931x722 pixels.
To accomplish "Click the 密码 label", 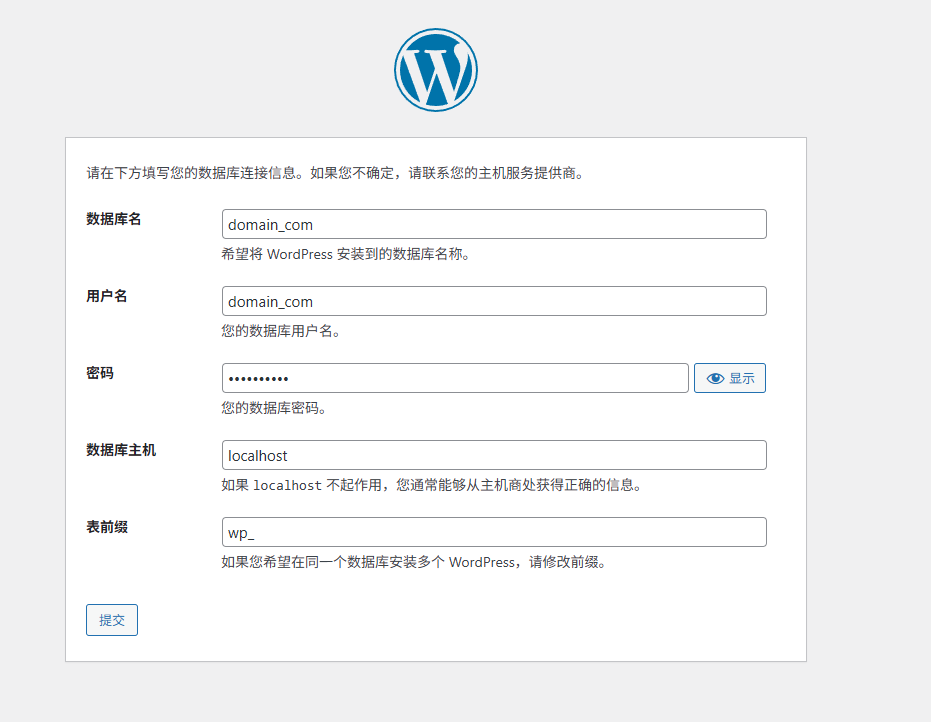I will click(x=100, y=373).
